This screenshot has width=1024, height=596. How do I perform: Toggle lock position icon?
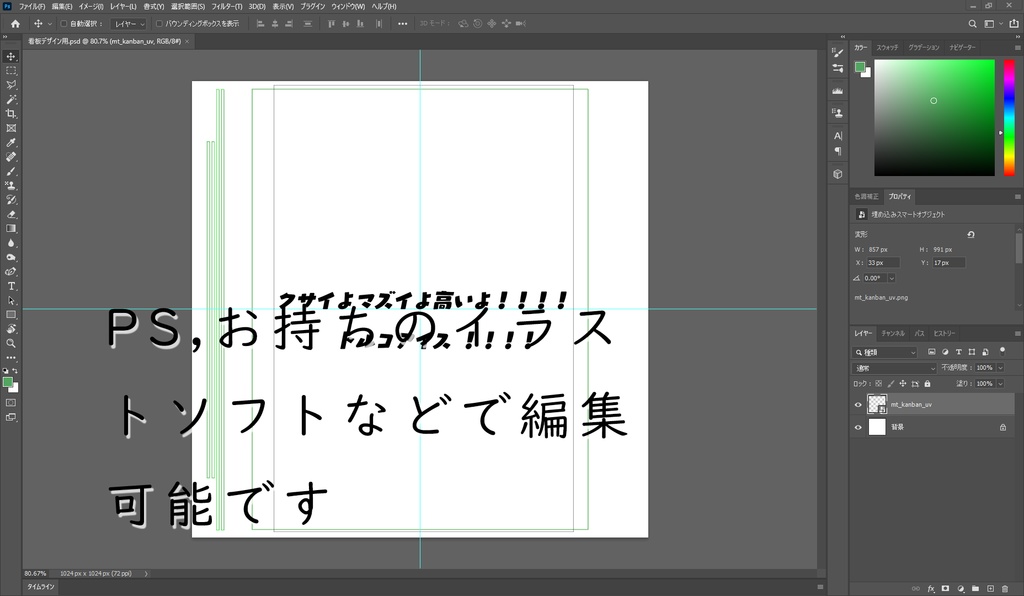tap(903, 384)
